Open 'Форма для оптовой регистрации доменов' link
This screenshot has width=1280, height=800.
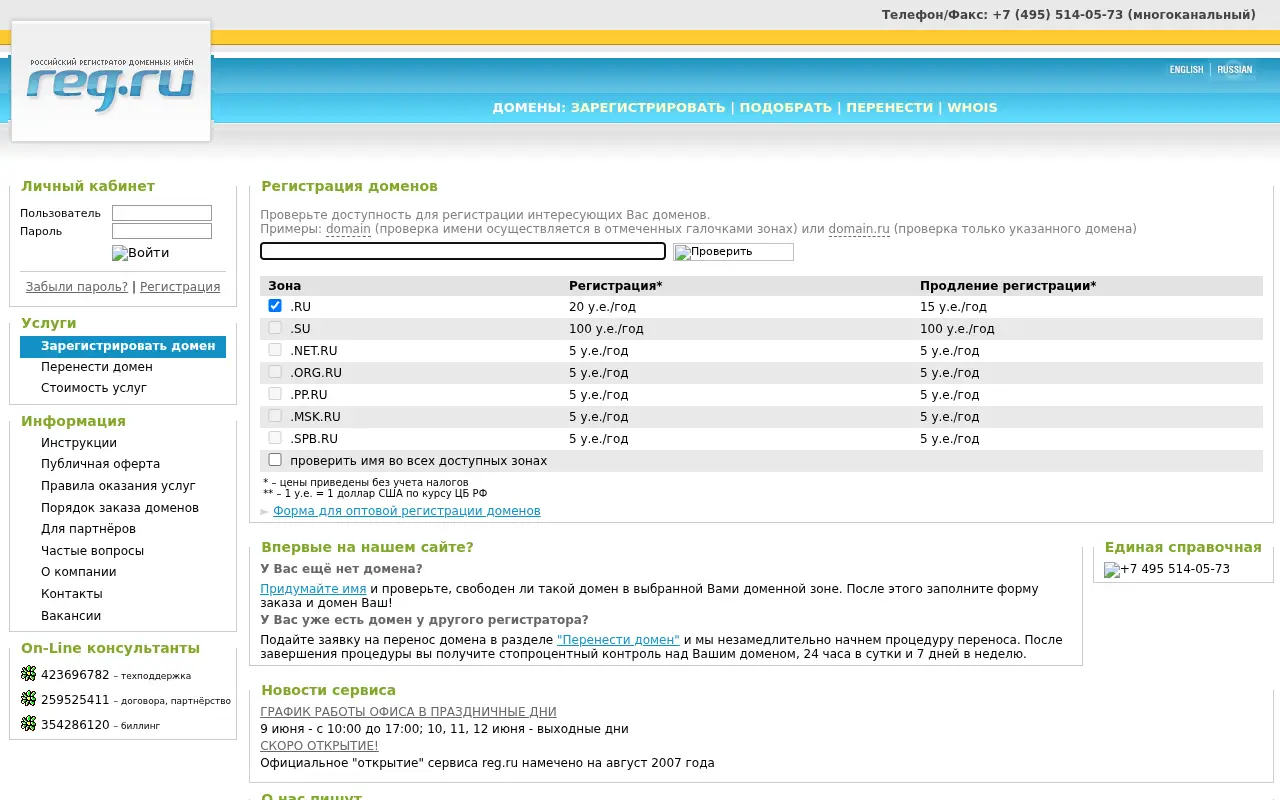point(407,511)
